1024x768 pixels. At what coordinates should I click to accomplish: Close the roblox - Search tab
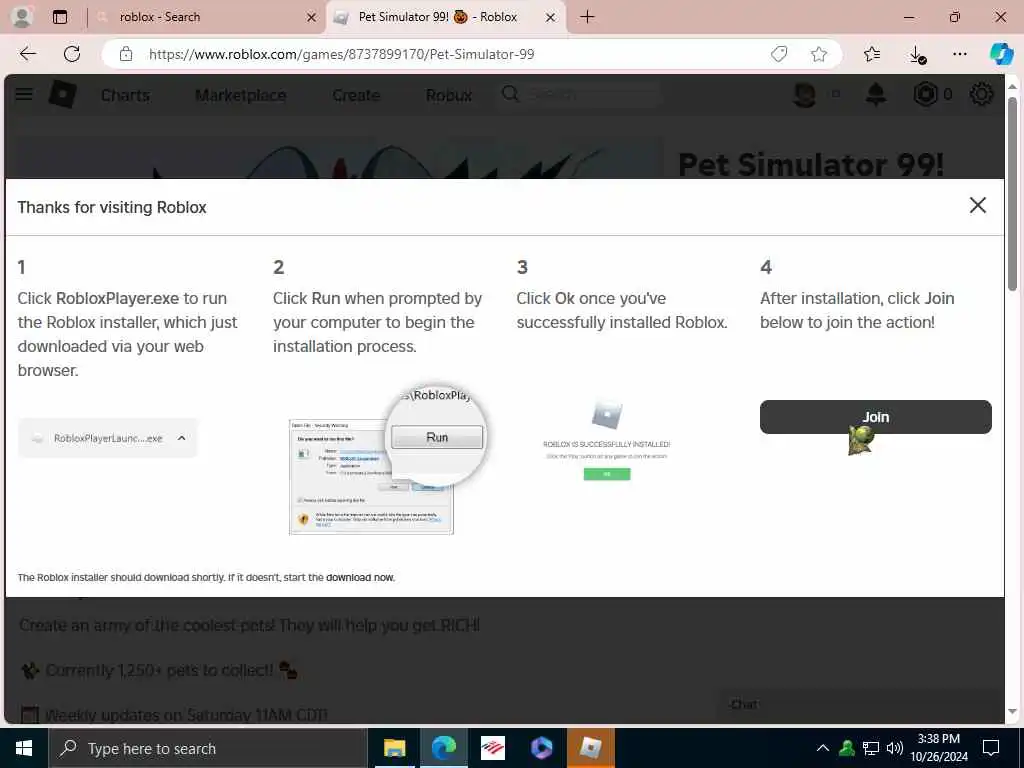(312, 18)
